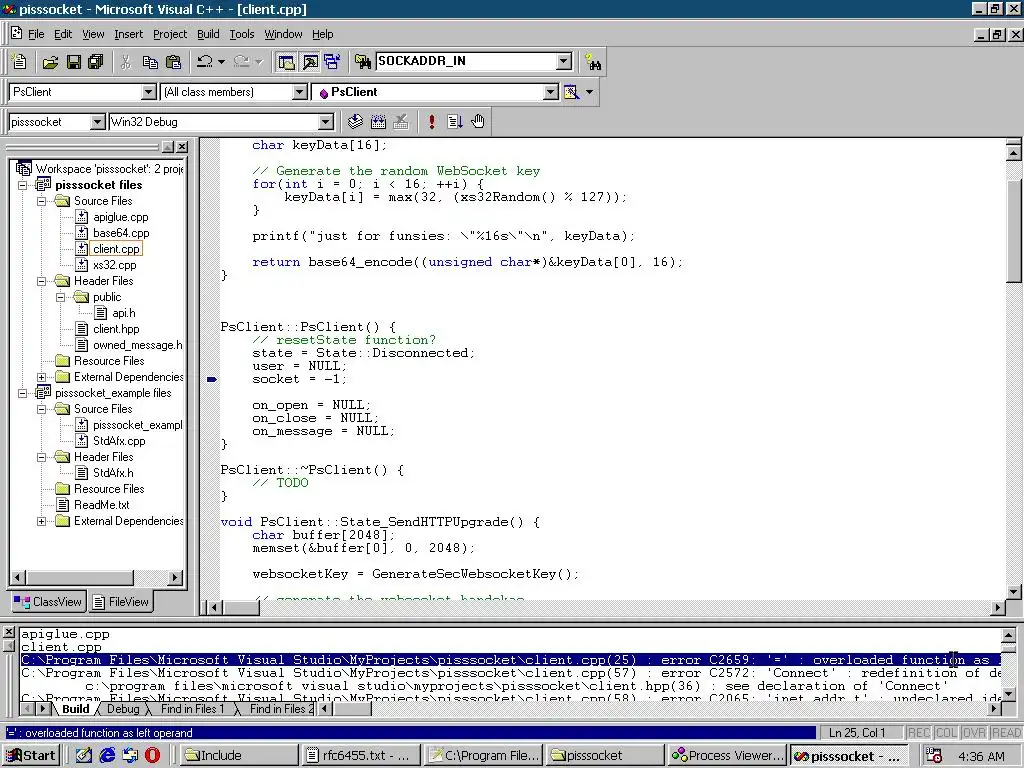Expand pisssocket files External Dependencies node
Viewport: 1024px width, 768px height.
click(x=41, y=377)
